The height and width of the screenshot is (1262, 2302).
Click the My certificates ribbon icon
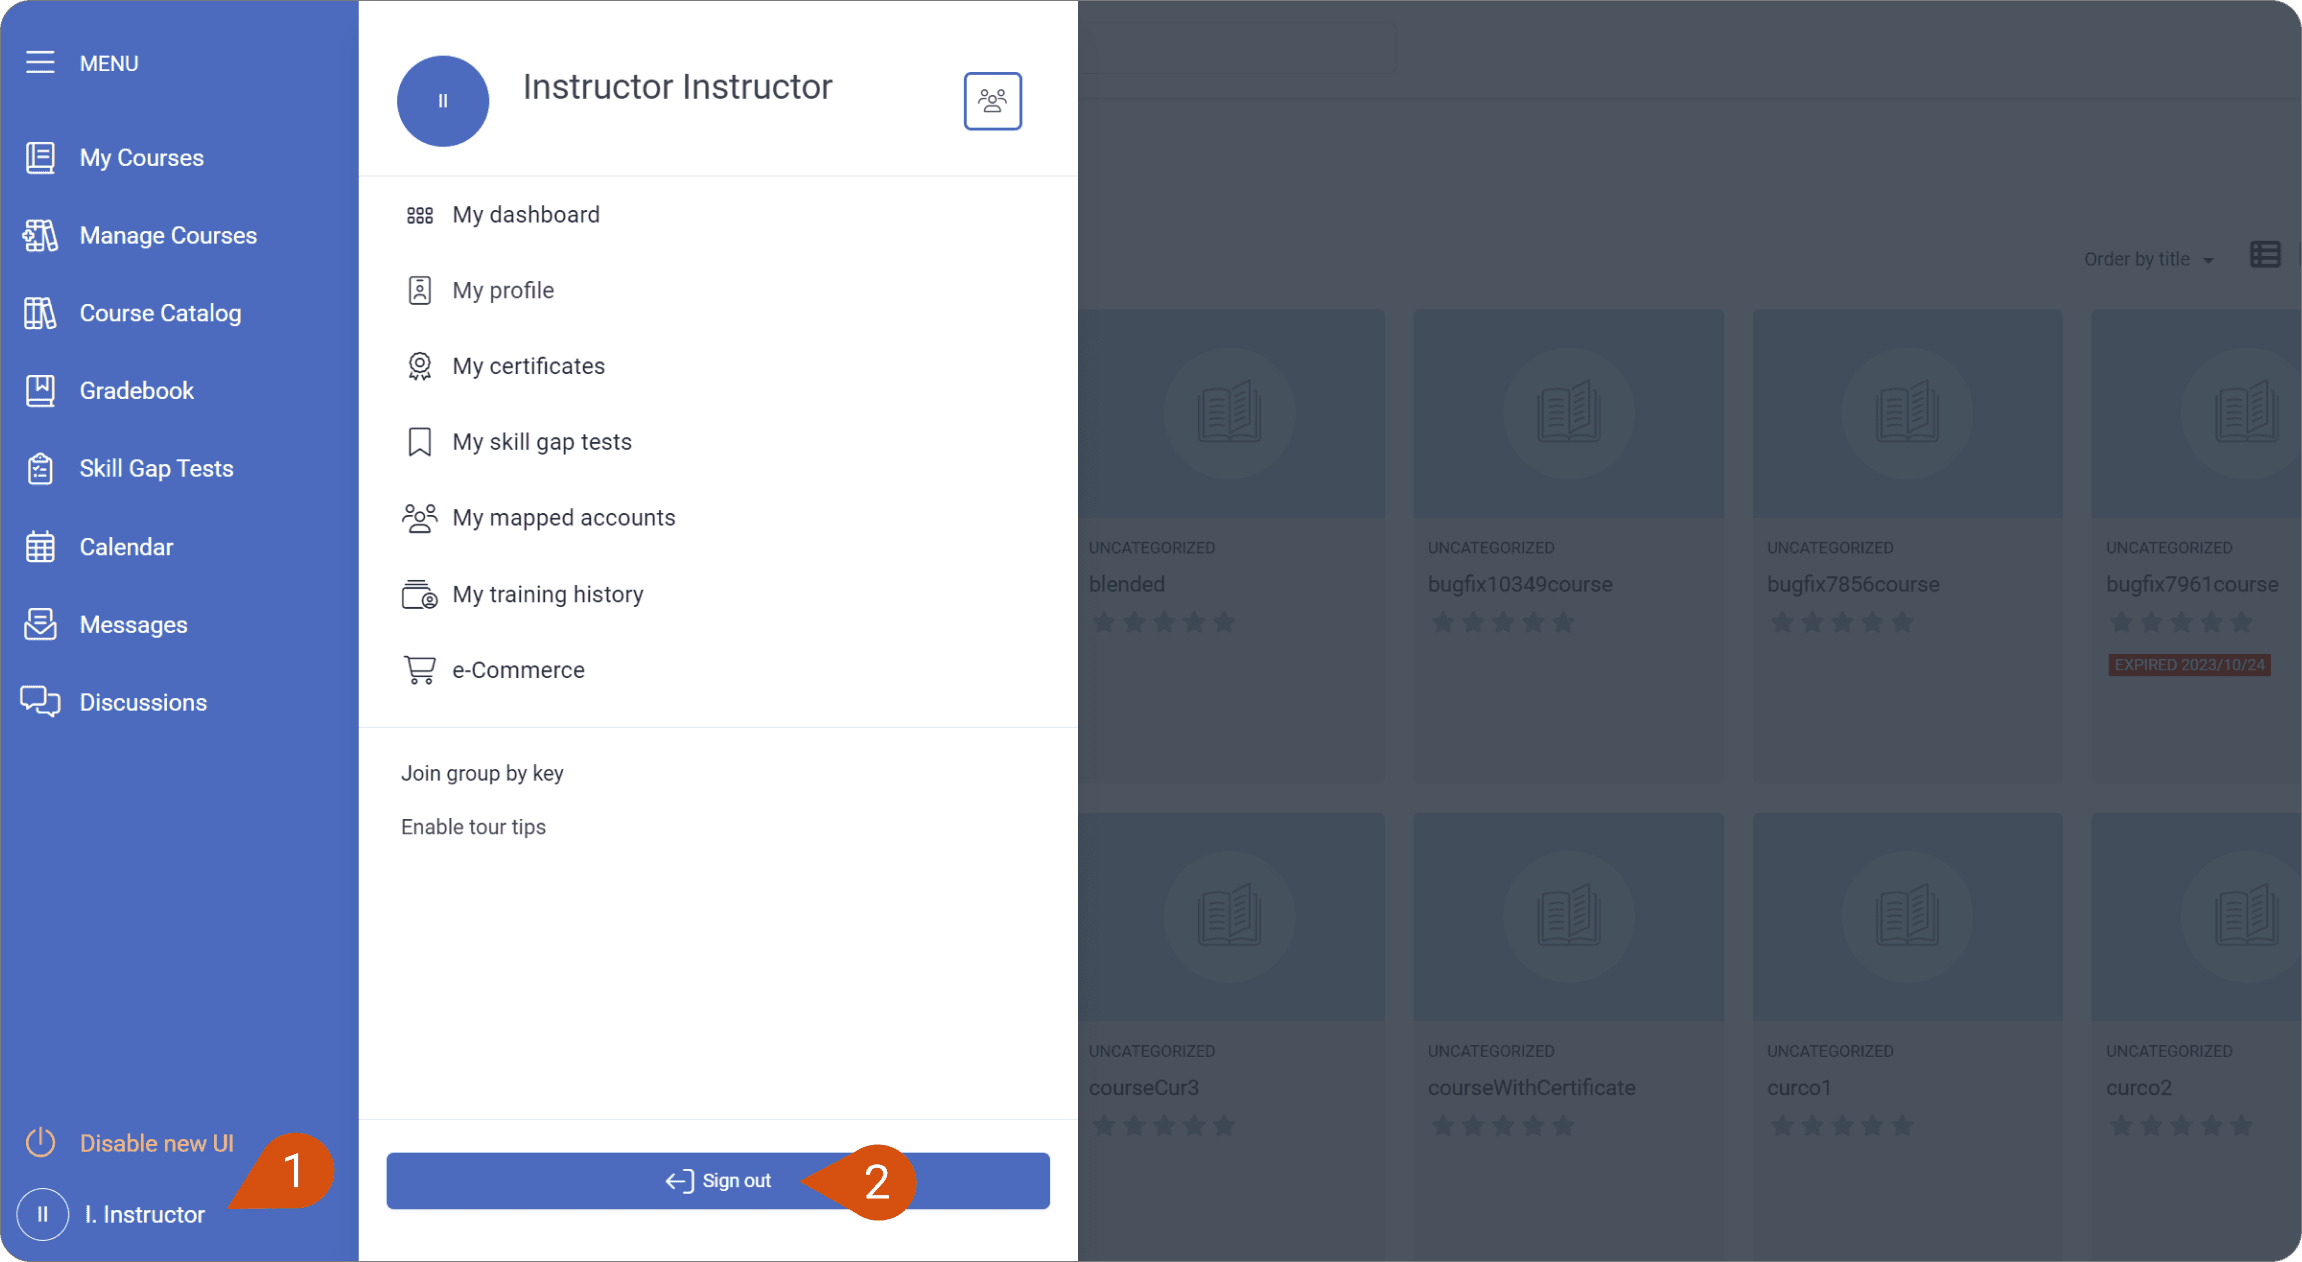click(x=420, y=366)
